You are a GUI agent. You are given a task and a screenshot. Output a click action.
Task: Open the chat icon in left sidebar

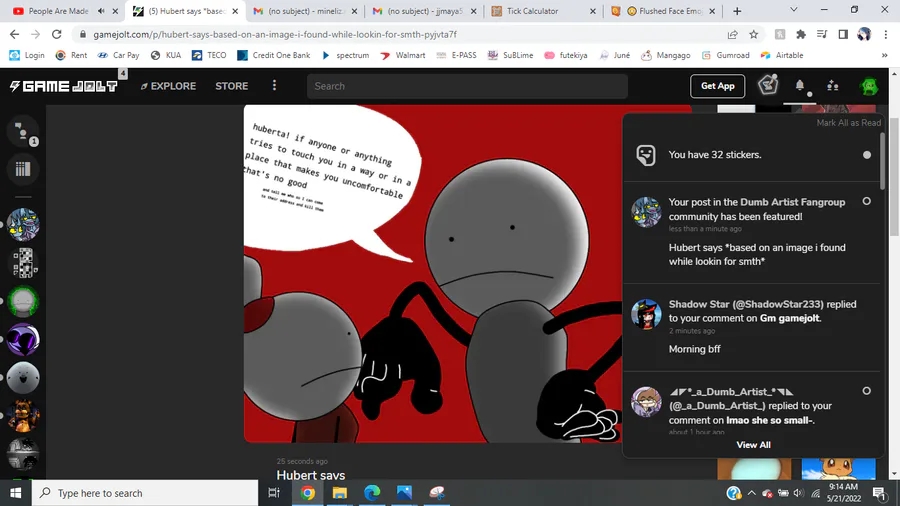coord(23,132)
